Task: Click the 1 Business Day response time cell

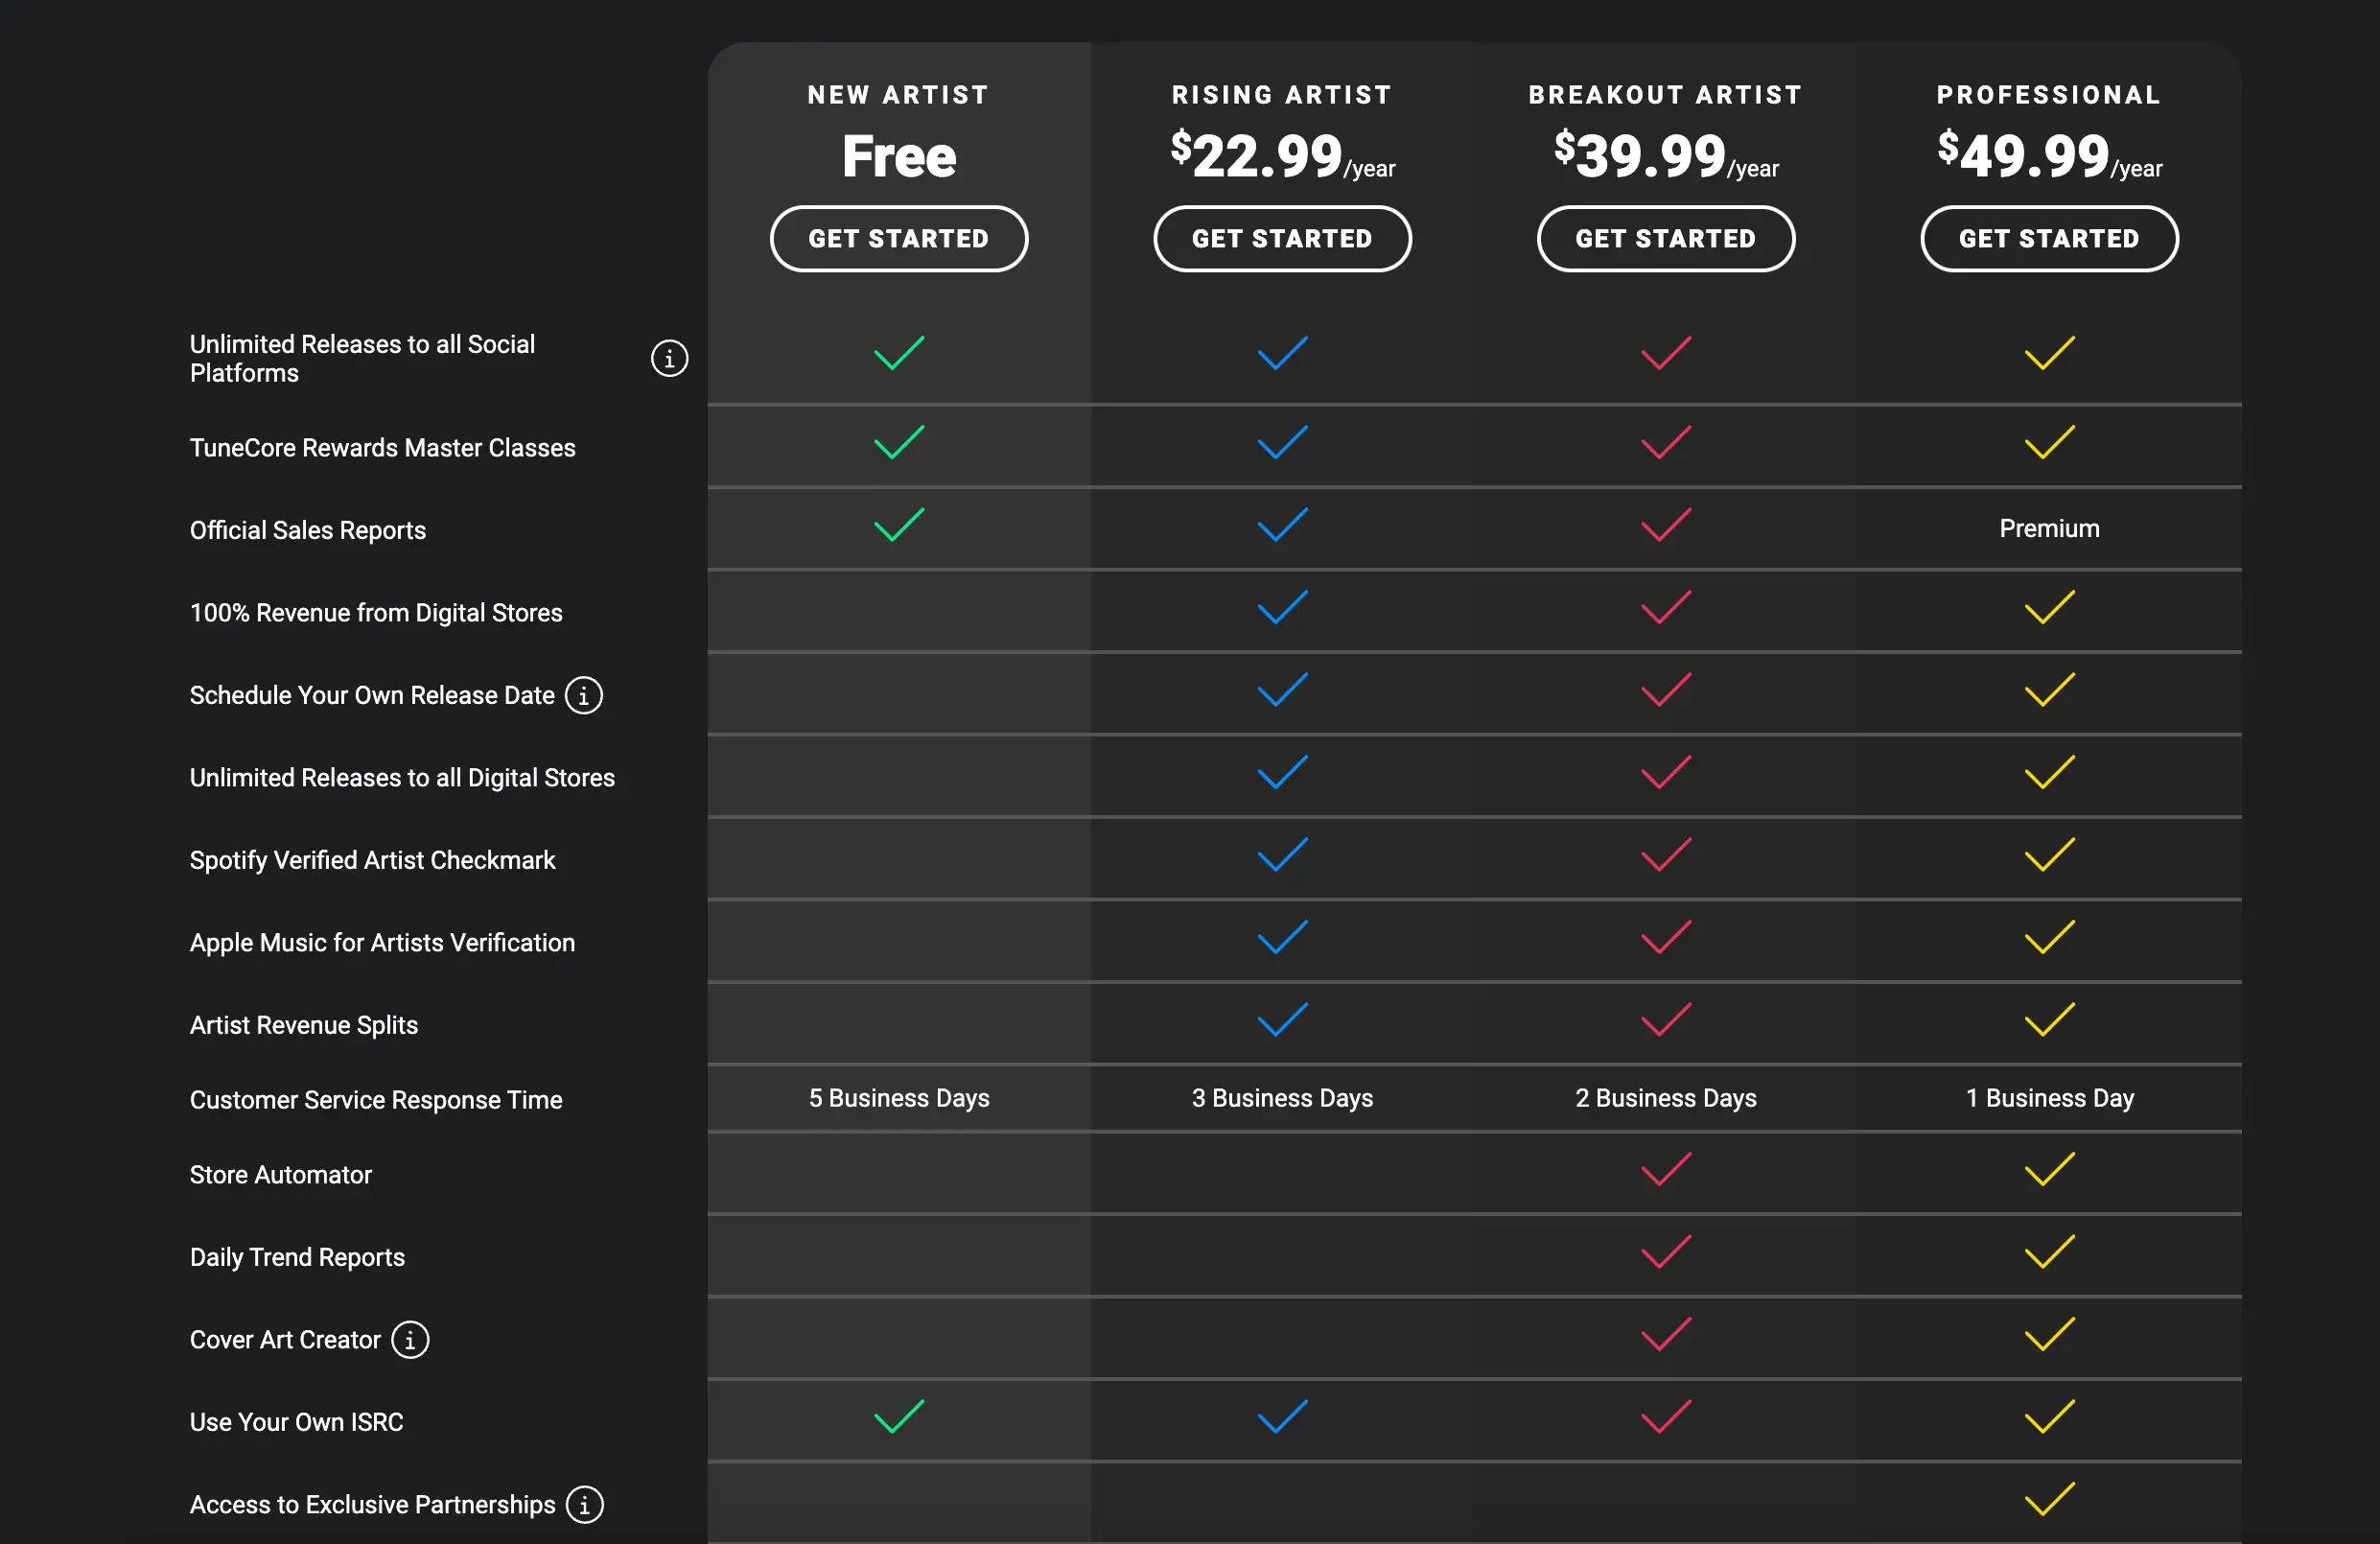Action: [x=2049, y=1099]
